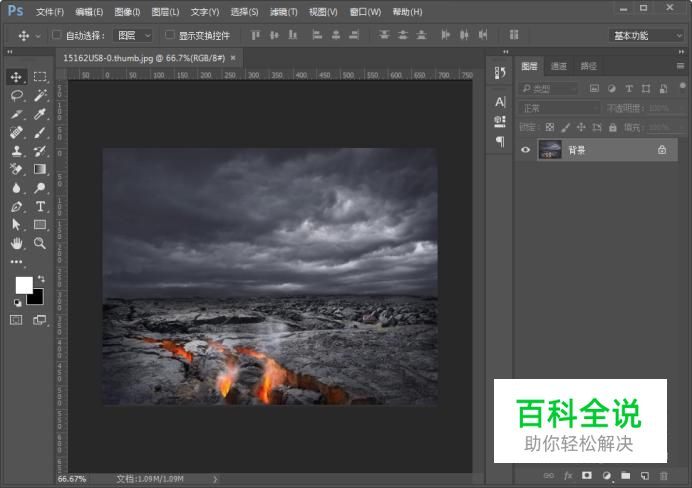This screenshot has width=692, height=488.
Task: Hide the 背景 layer with eye icon
Action: point(525,150)
